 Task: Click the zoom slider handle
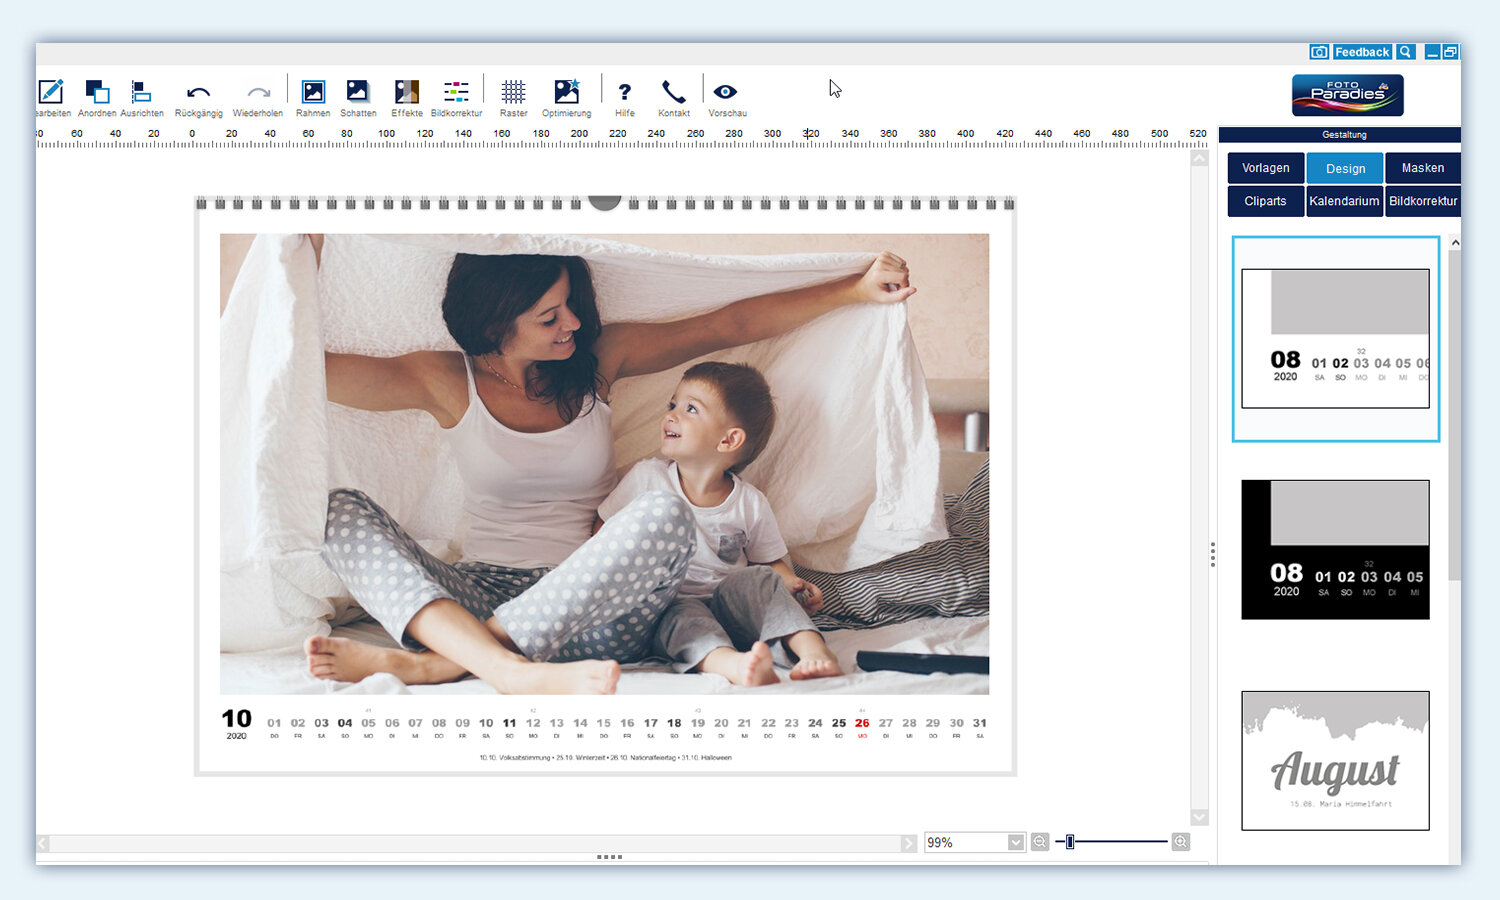coord(1070,842)
